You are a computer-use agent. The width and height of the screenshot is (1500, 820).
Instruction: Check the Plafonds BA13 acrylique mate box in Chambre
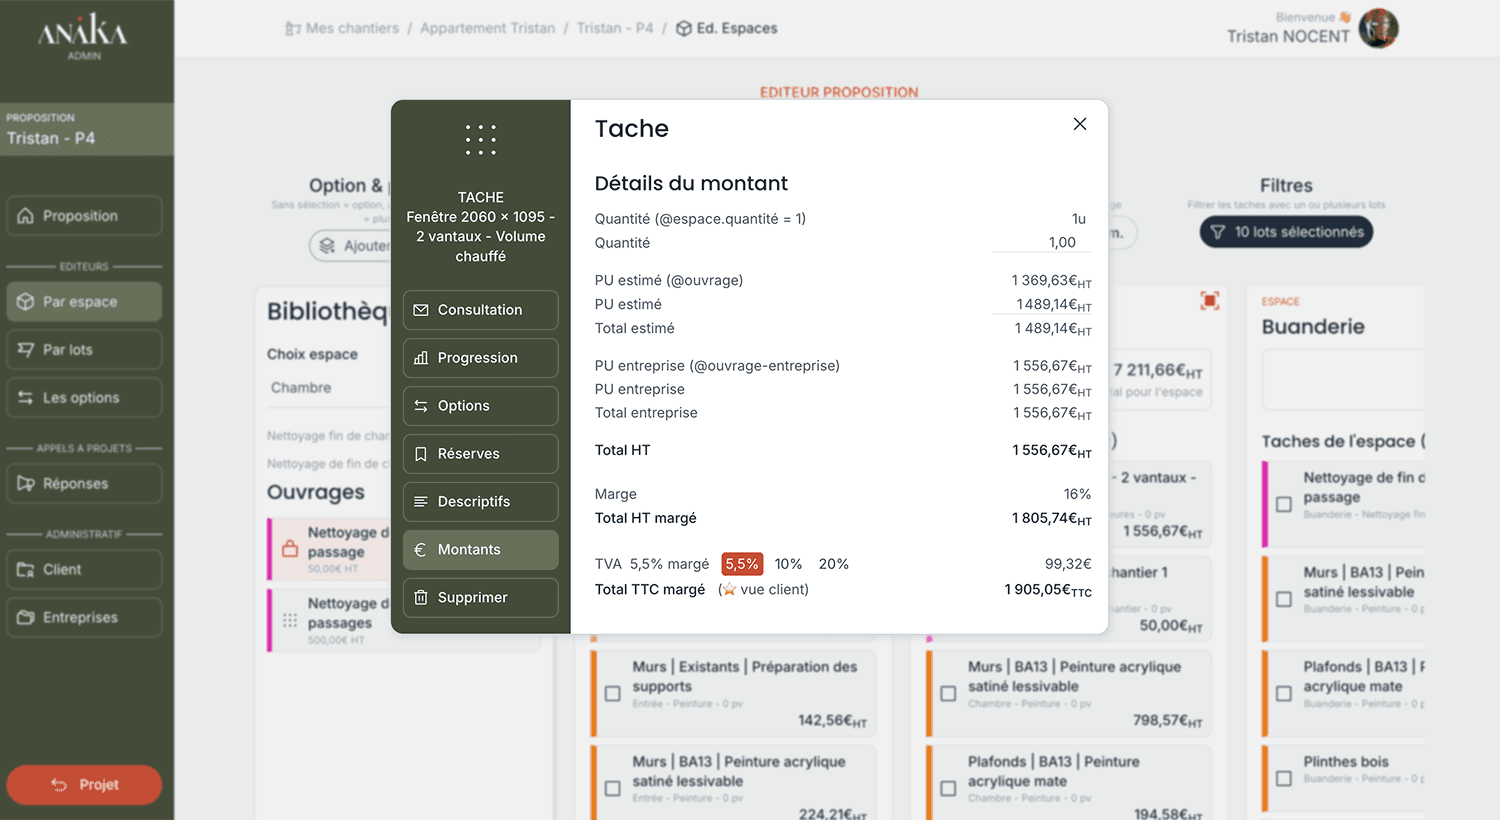[x=948, y=788]
